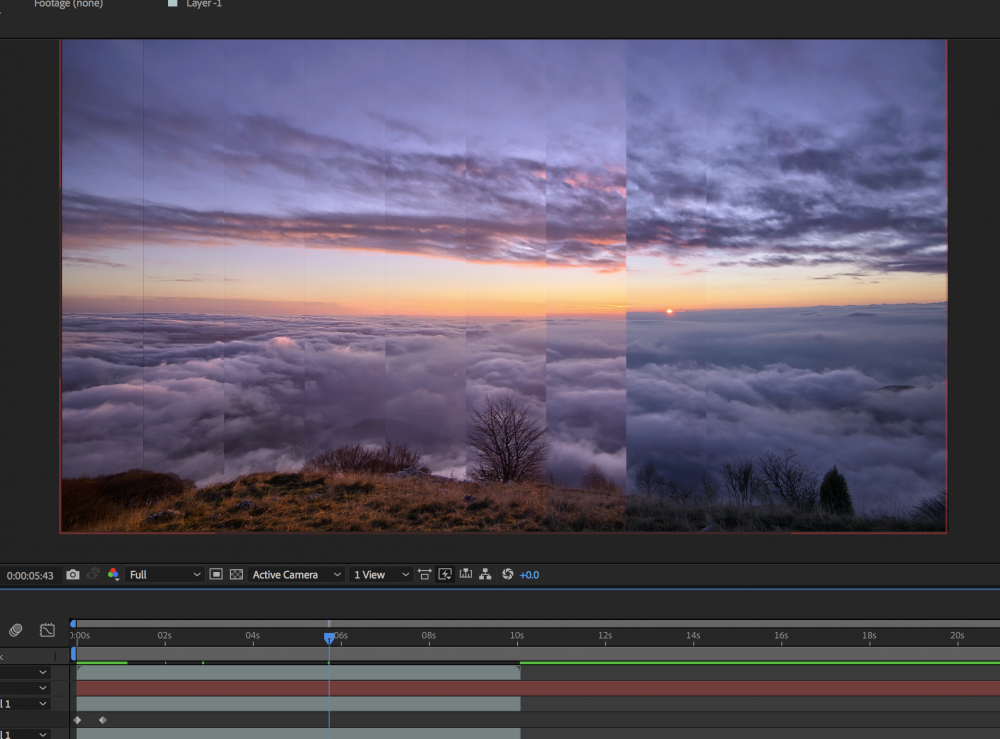Open the 1 View layout dropdown
Viewport: 1000px width, 739px height.
tap(381, 575)
